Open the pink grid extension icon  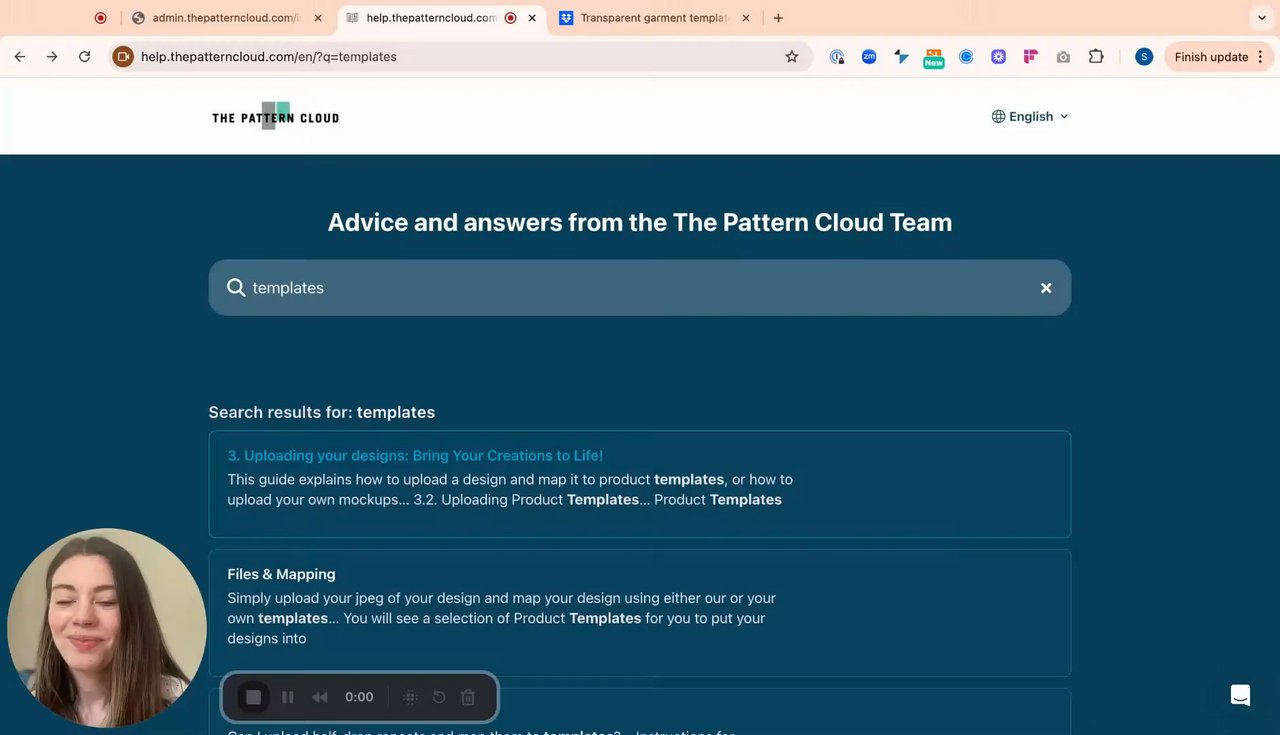(1031, 57)
